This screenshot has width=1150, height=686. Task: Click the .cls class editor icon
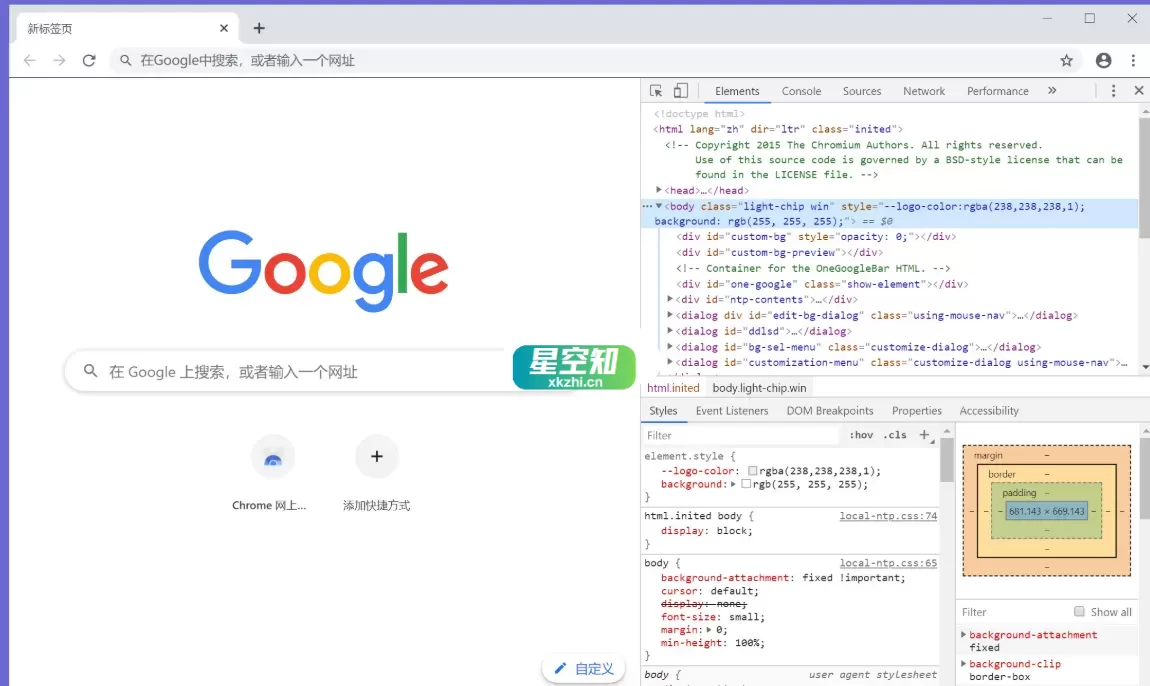pos(894,435)
